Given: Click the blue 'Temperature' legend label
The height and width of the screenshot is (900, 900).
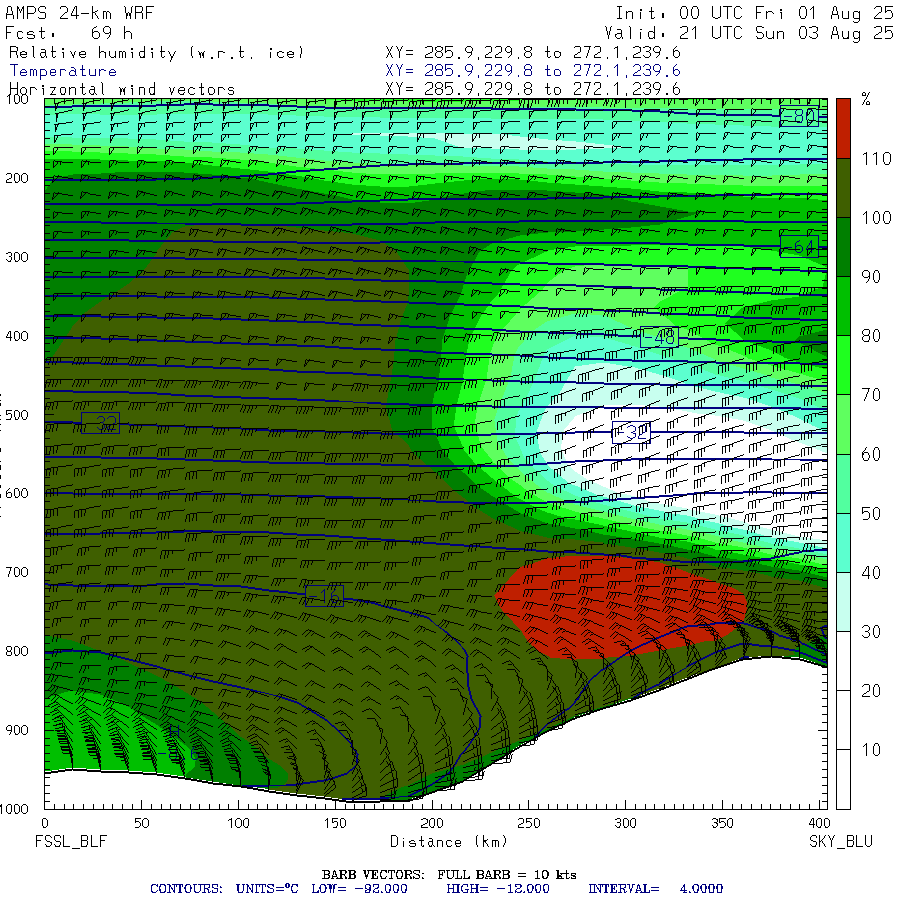Looking at the screenshot, I should [63, 71].
